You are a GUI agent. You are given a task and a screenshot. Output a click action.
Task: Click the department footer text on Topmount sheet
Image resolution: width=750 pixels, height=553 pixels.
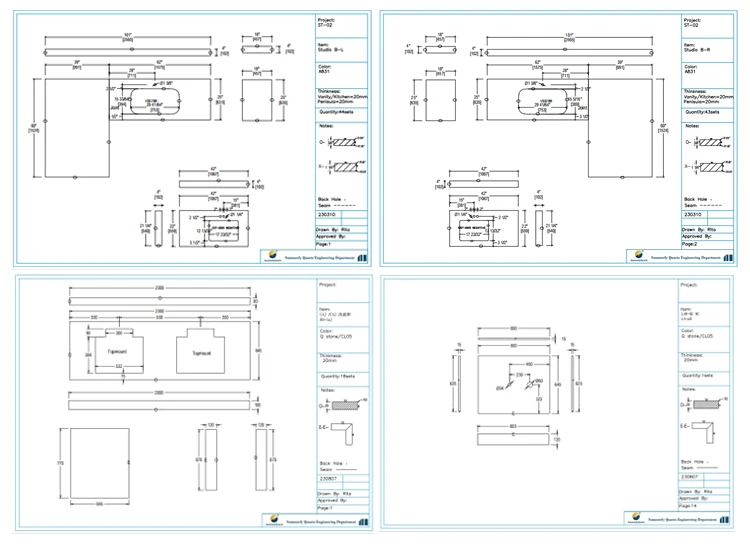(321, 521)
